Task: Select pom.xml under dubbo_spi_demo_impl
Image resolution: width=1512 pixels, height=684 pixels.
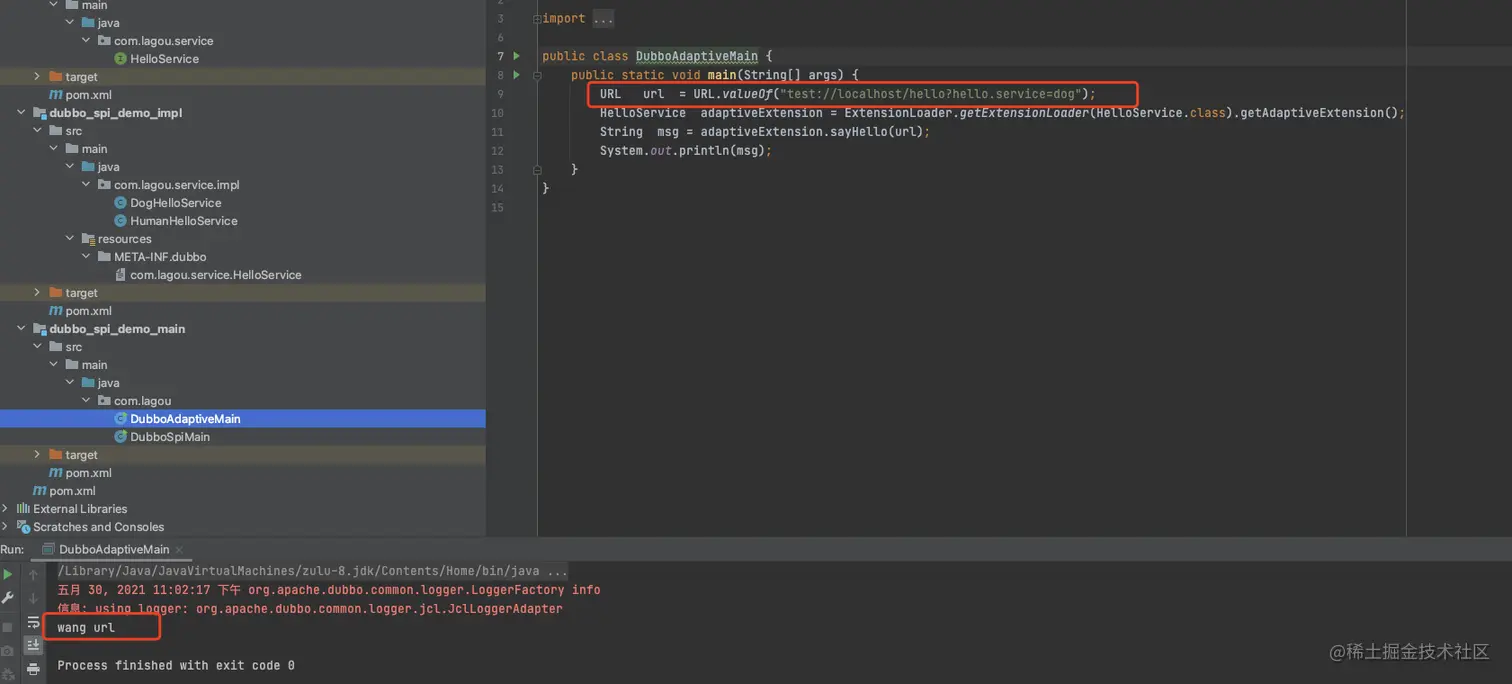Action: (88, 311)
